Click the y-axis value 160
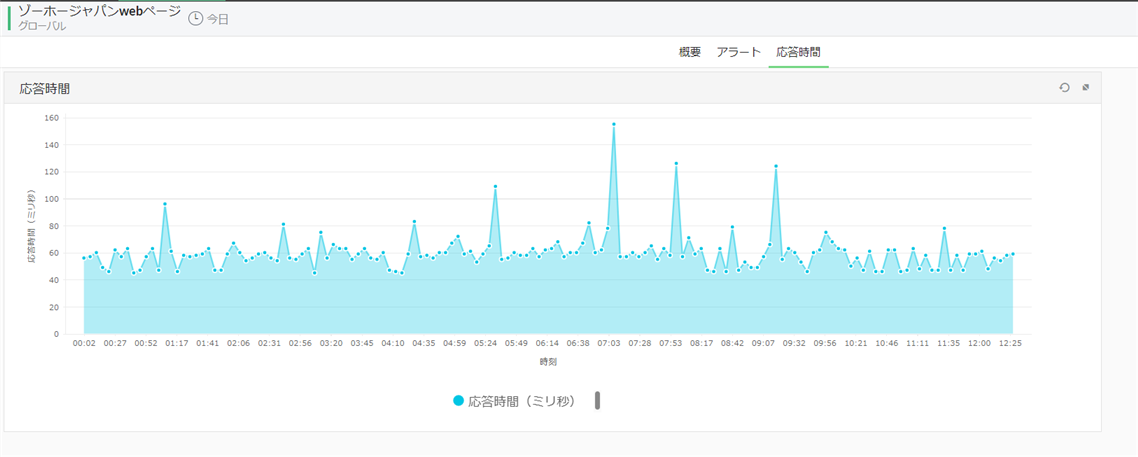Screen dimensions: 1138x457 pos(52,118)
